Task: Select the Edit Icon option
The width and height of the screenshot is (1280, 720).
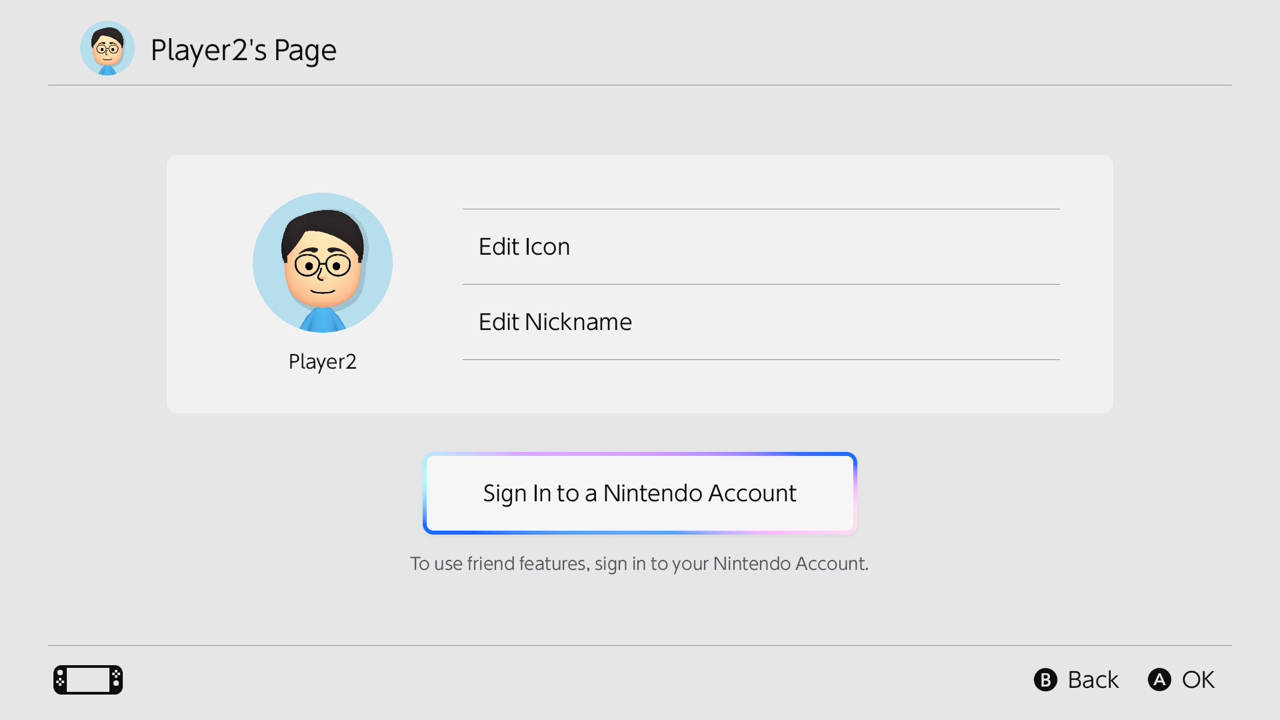Action: pyautogui.click(x=761, y=247)
